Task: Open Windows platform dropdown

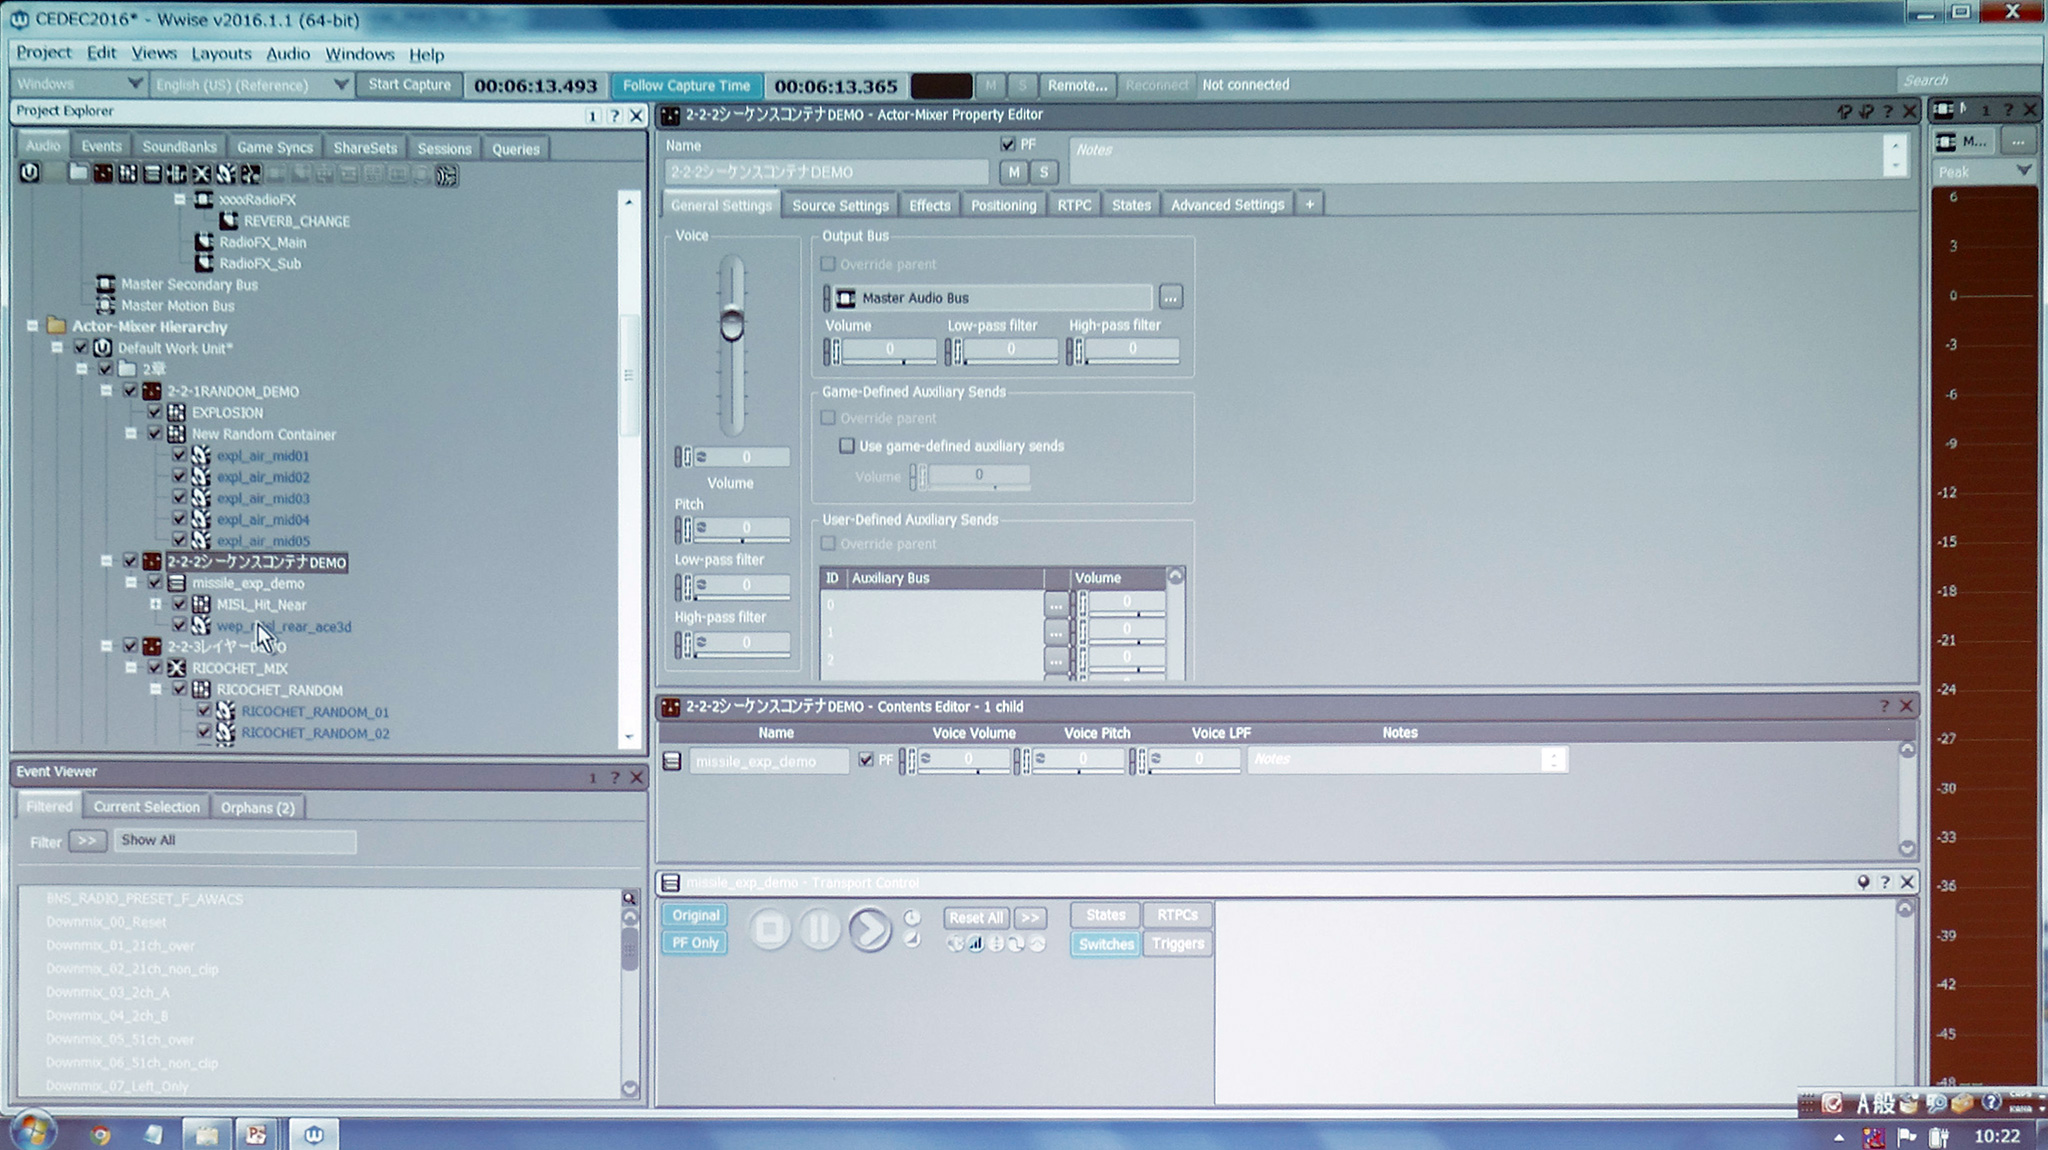Action: click(78, 84)
